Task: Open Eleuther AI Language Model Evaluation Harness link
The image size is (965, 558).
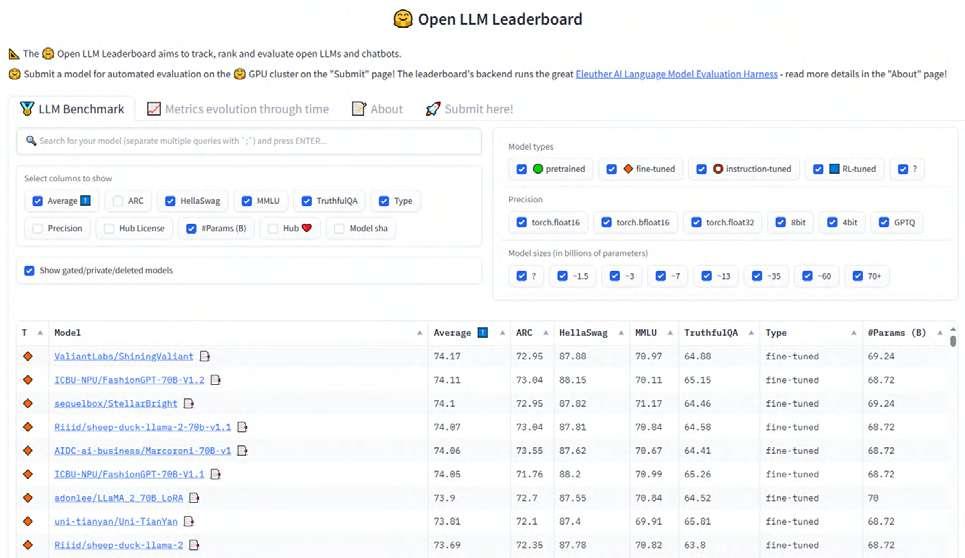Action: click(676, 74)
